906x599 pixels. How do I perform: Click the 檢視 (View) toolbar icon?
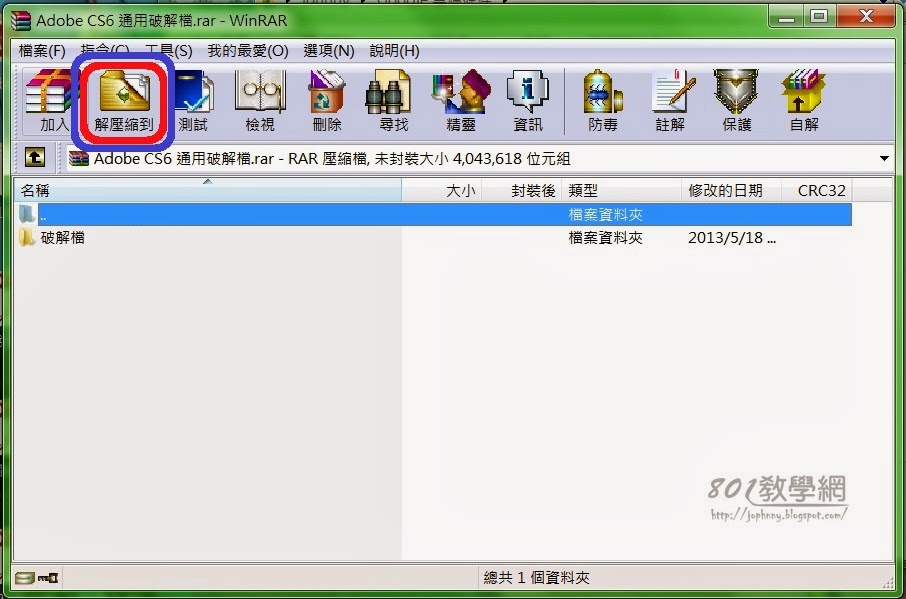click(260, 99)
